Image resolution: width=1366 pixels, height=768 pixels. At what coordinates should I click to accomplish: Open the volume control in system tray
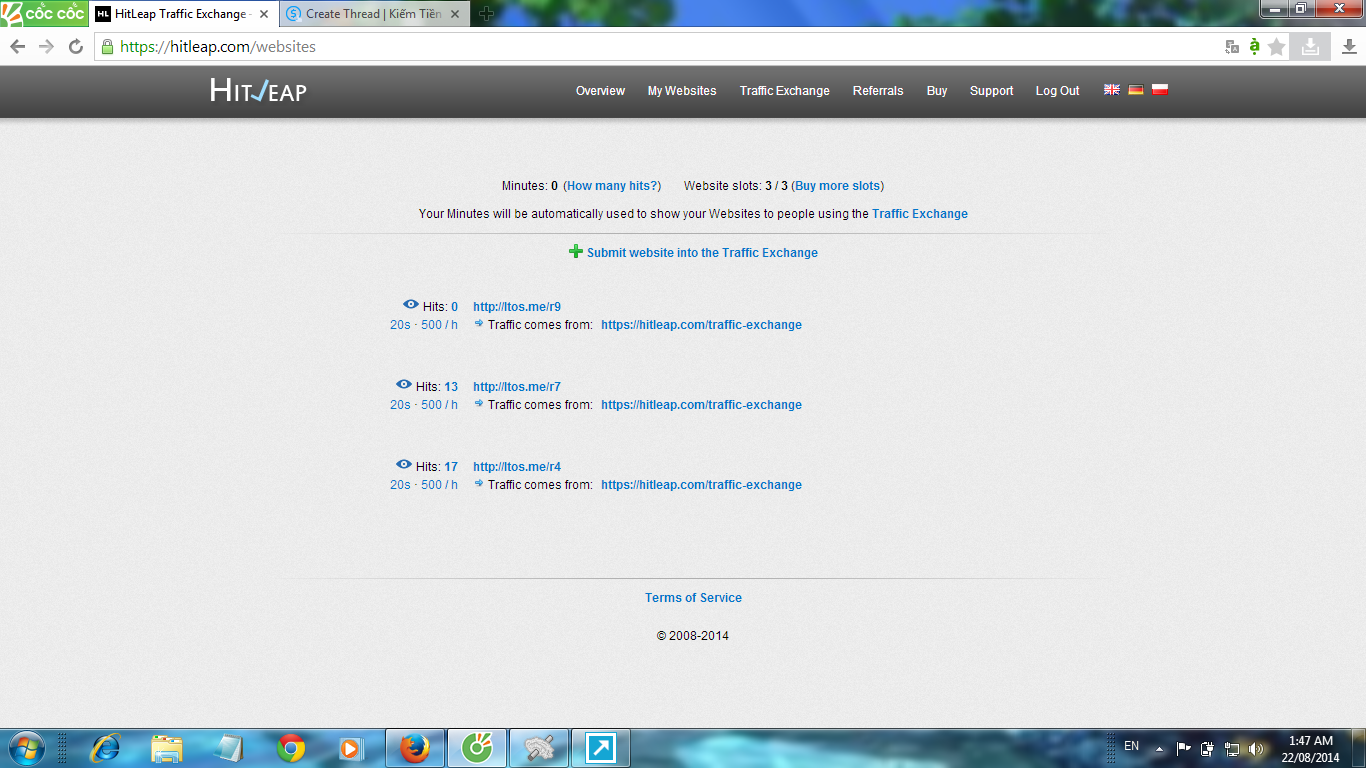(1256, 748)
